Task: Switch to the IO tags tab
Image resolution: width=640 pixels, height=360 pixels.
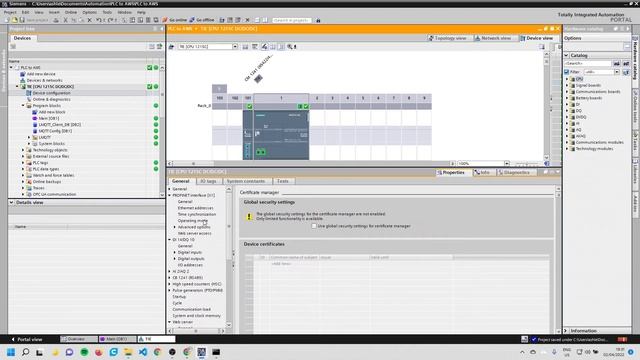Action: 208,181
